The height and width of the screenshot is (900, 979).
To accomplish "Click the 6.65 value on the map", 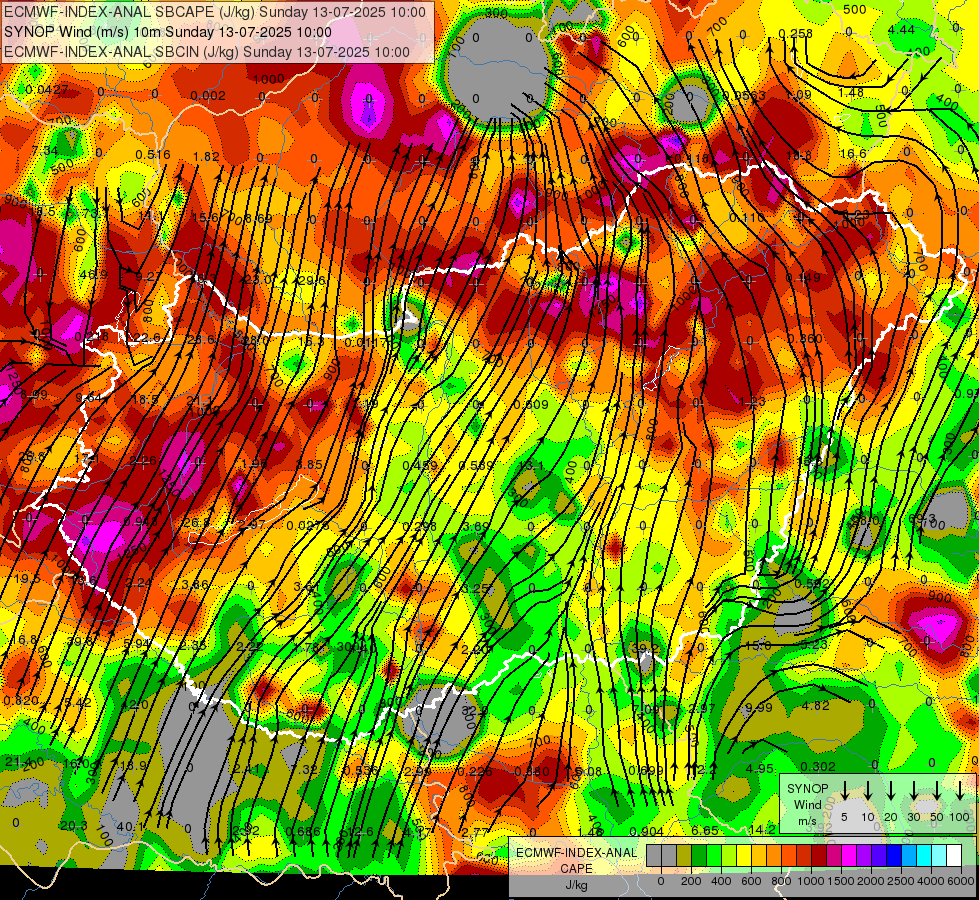I will (x=705, y=830).
